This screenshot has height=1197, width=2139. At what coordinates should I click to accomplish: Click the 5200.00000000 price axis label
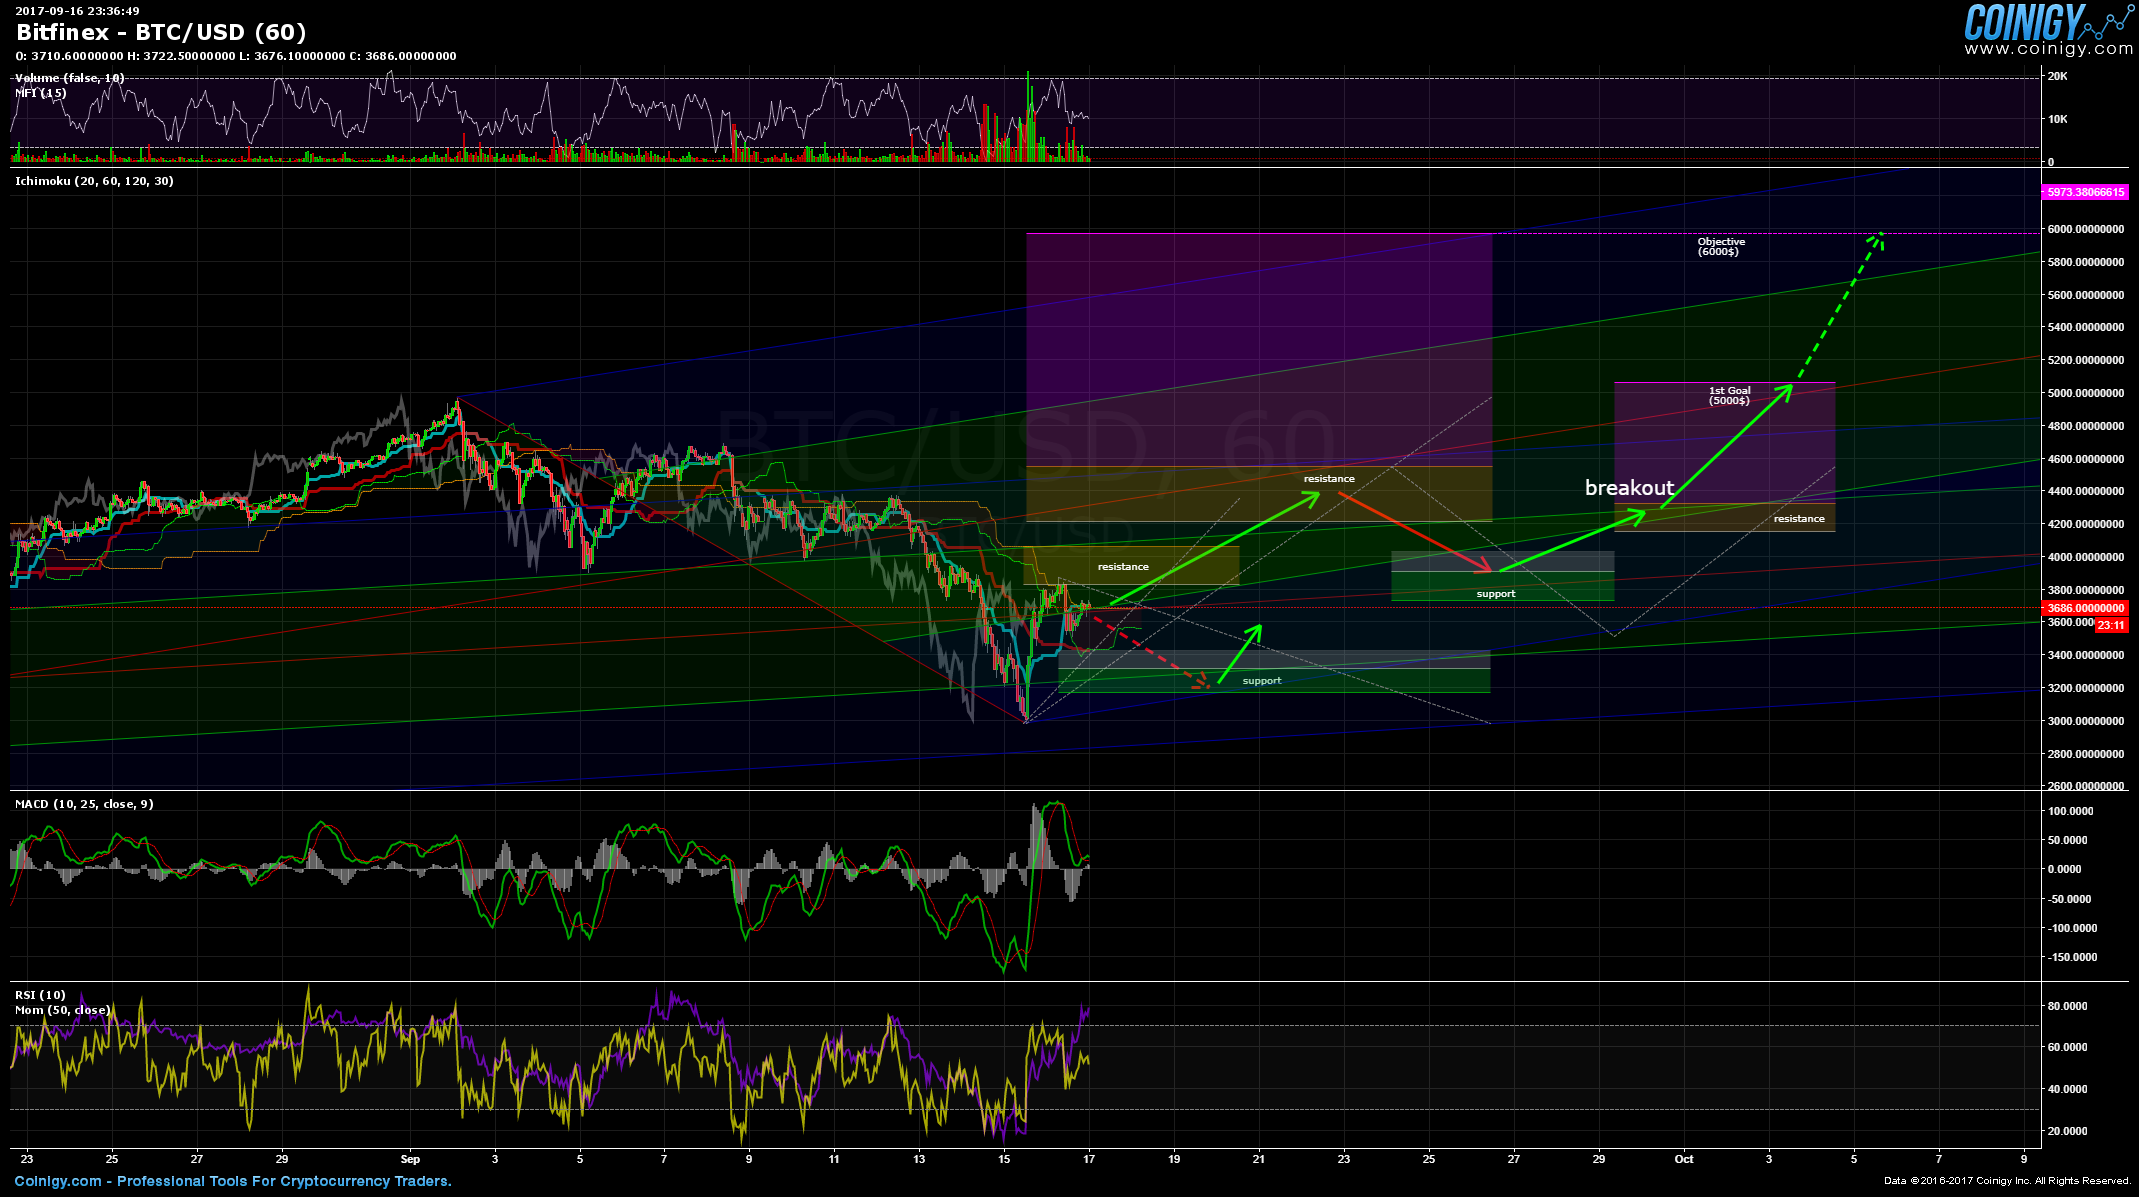(x=2084, y=360)
